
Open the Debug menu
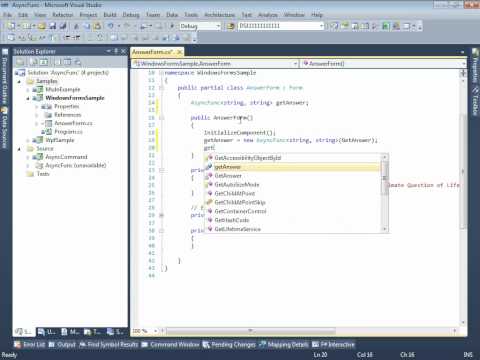131,15
